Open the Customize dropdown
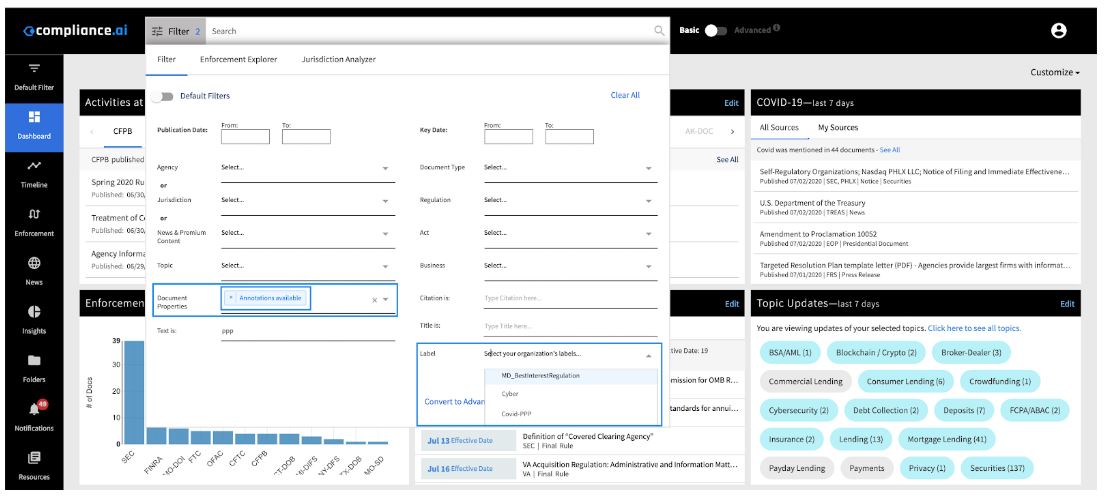Viewport: 1105px width, 498px height. click(x=1054, y=73)
